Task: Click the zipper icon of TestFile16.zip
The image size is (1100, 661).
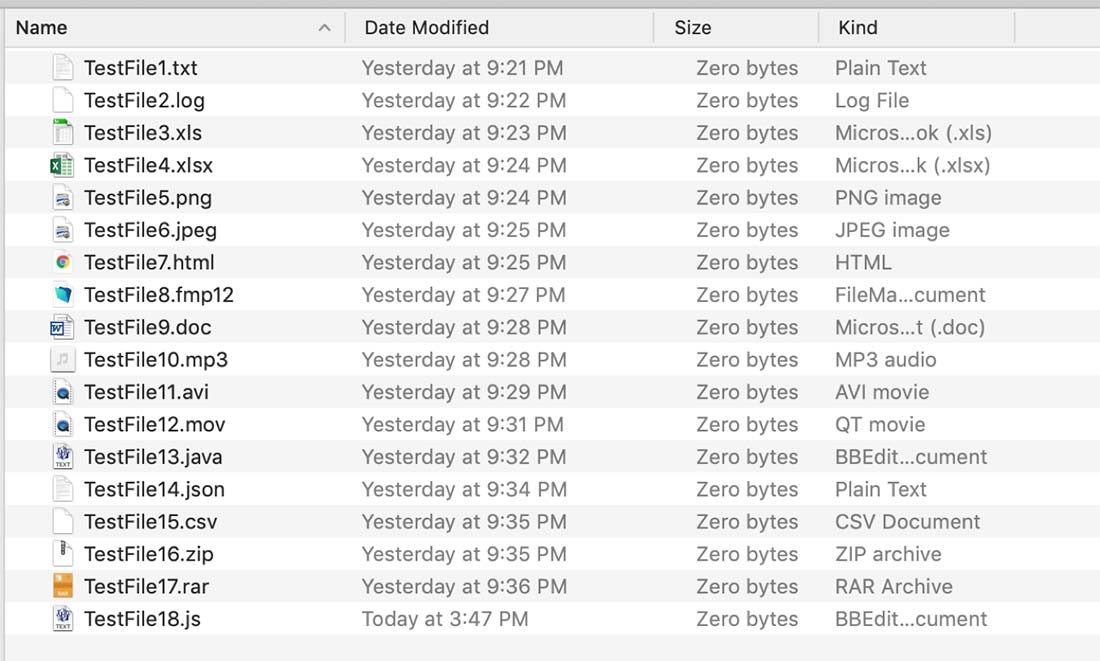Action: coord(62,554)
